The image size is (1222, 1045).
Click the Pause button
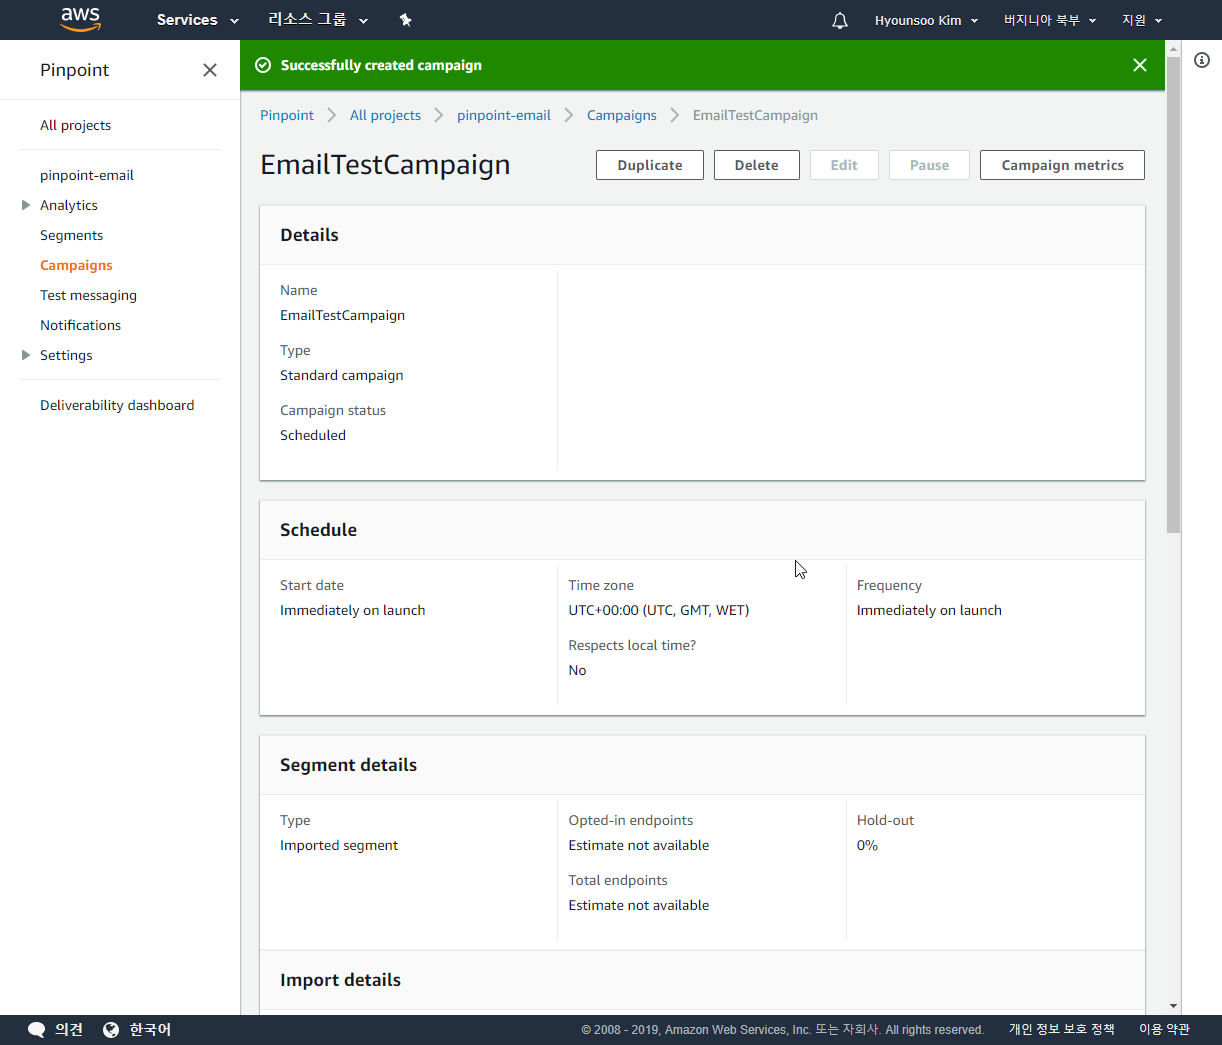(929, 165)
